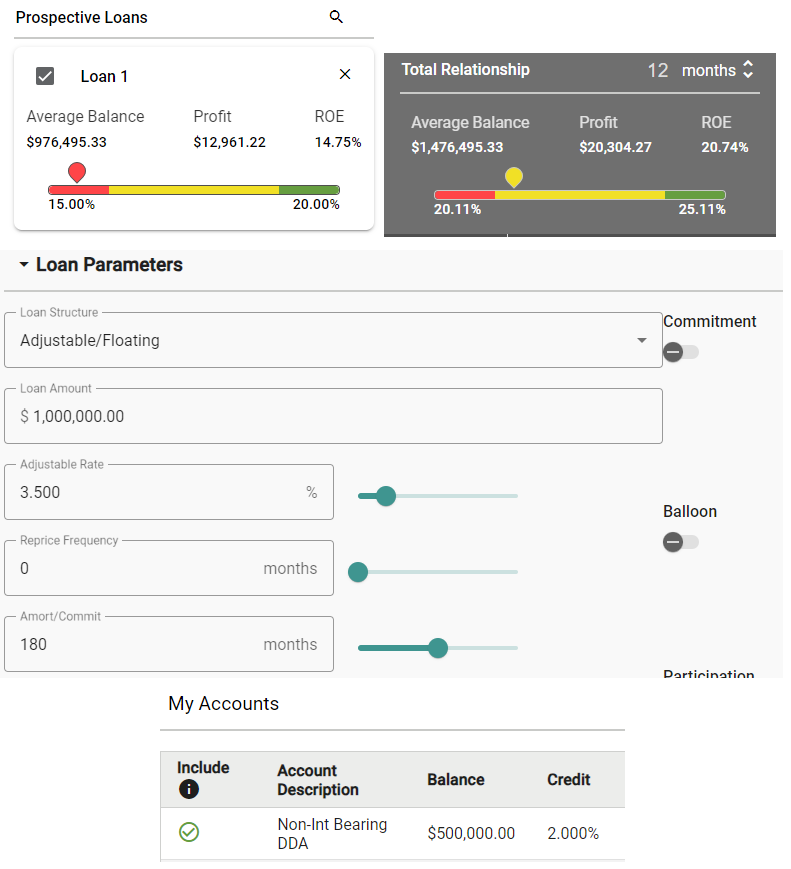Click the red ROE marker pin on Loan 1

(77, 172)
